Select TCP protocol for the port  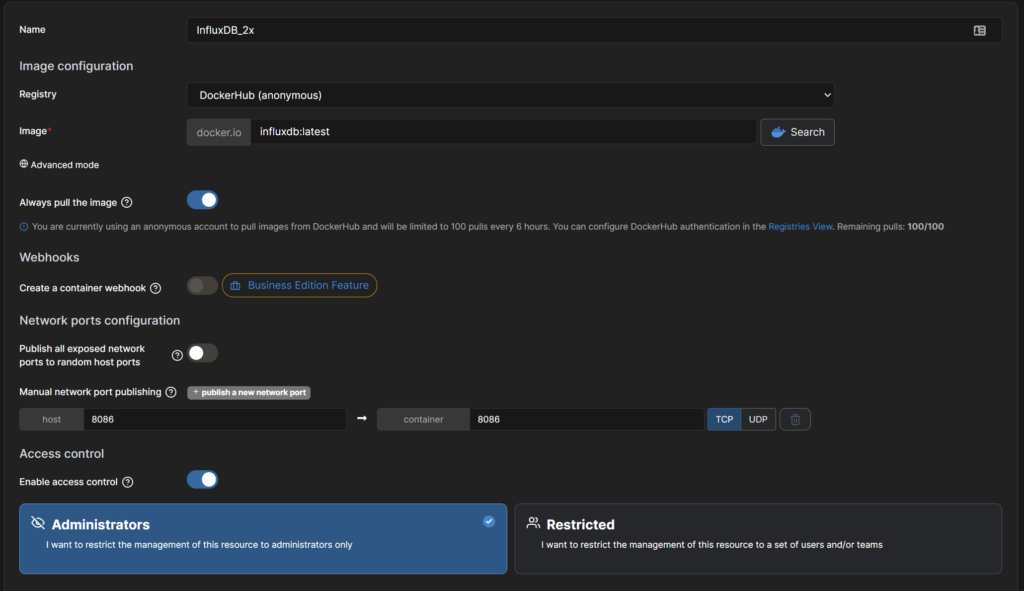tap(724, 420)
